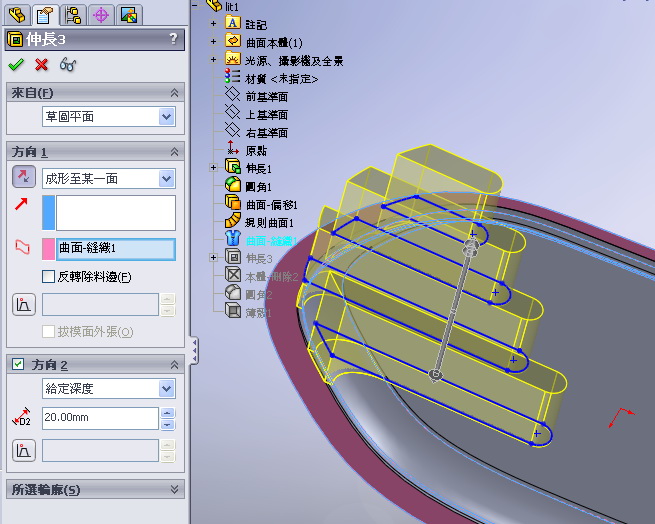
Task: Click the face/plane selection icon
Action: point(22,247)
